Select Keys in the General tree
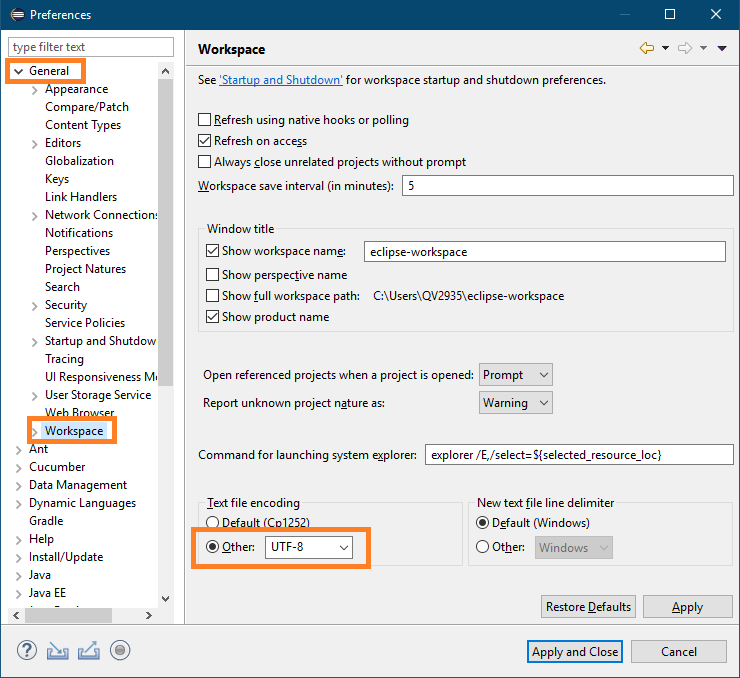 click(57, 179)
